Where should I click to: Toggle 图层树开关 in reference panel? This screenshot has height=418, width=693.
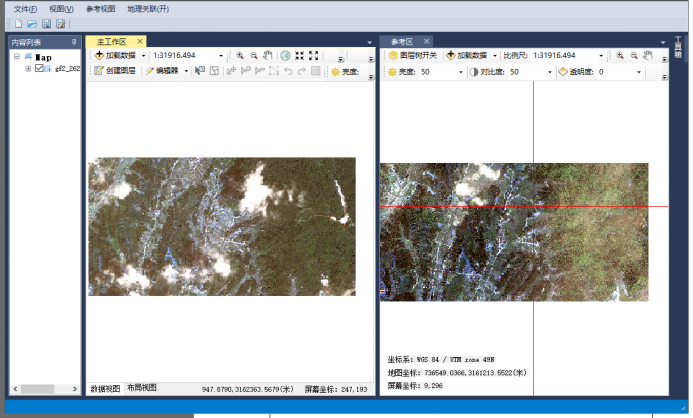tap(411, 56)
